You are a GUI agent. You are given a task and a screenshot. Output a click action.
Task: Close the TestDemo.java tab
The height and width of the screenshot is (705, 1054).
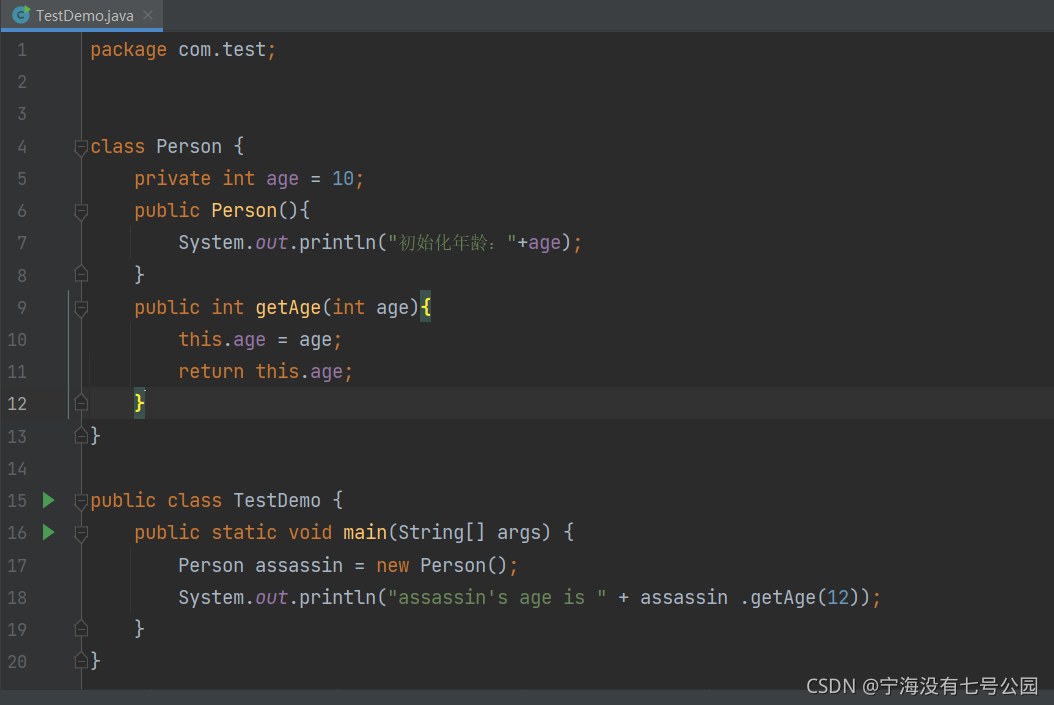pos(148,15)
